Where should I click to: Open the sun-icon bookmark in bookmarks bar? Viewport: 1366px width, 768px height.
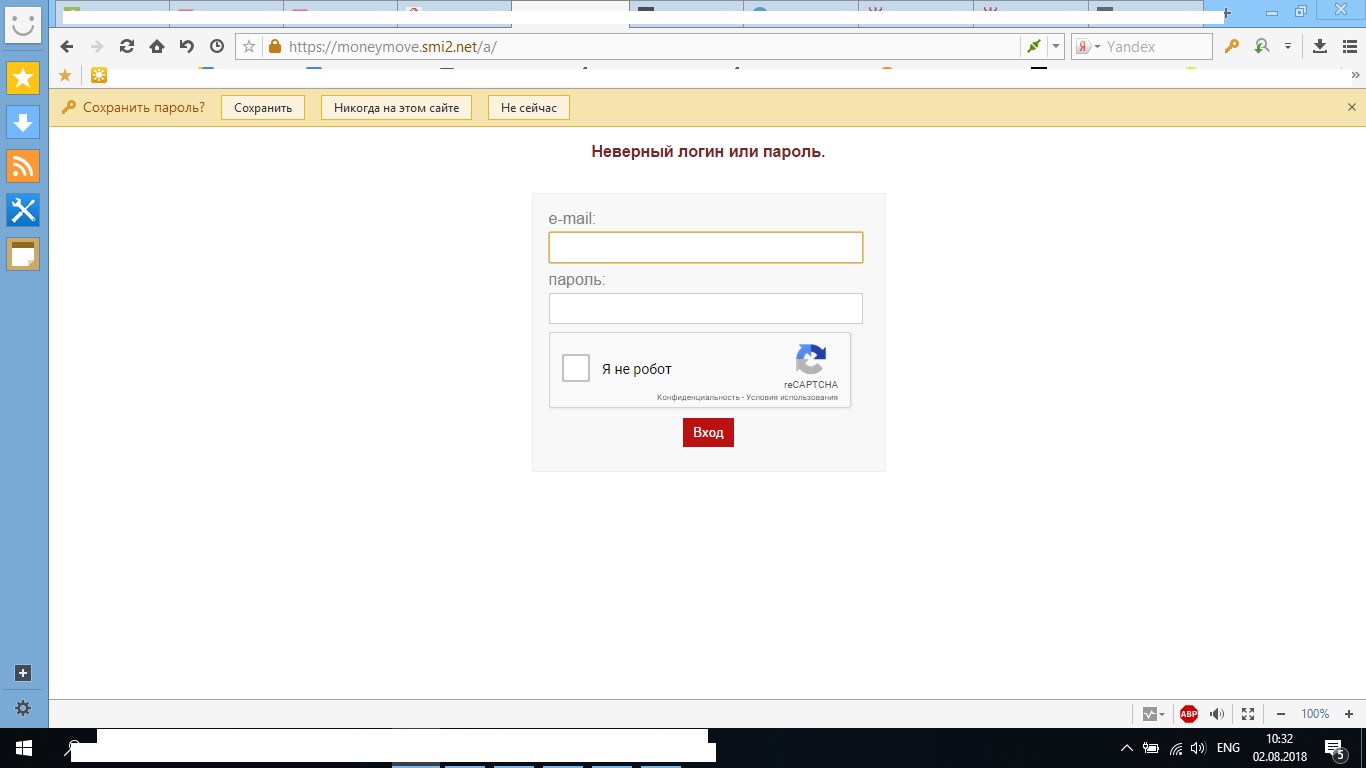[x=99, y=75]
